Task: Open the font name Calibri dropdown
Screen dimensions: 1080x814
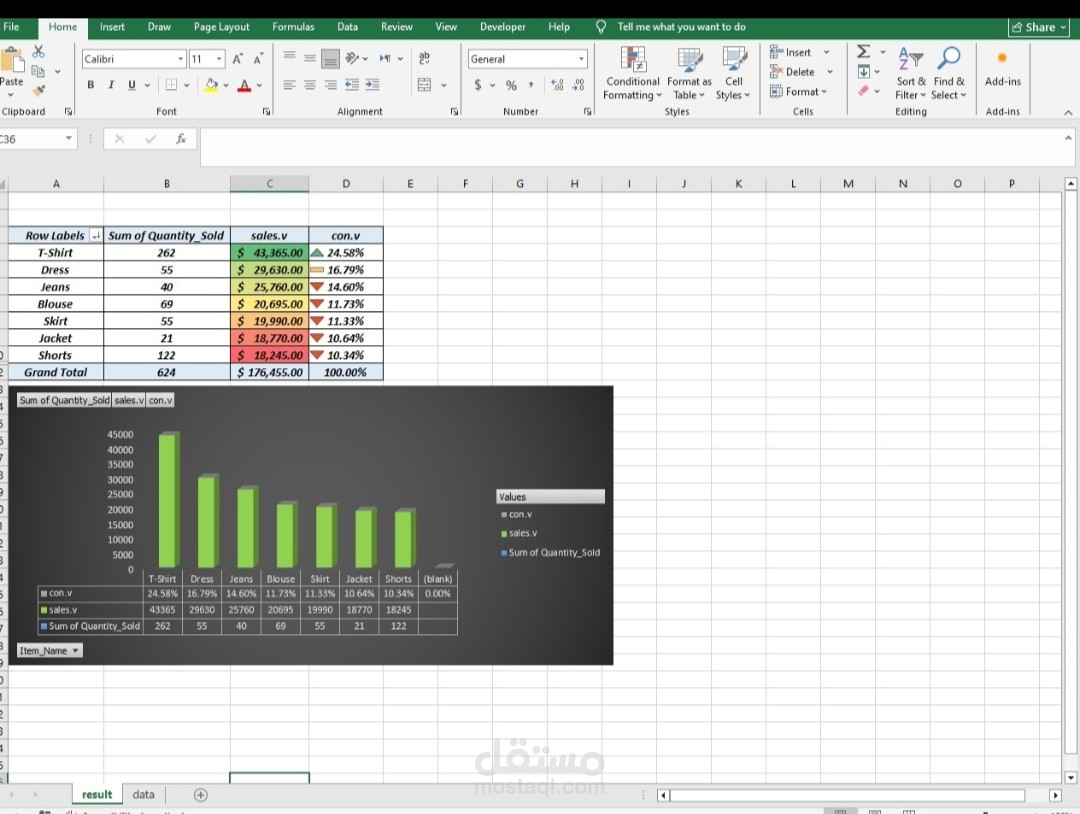Action: tap(180, 59)
